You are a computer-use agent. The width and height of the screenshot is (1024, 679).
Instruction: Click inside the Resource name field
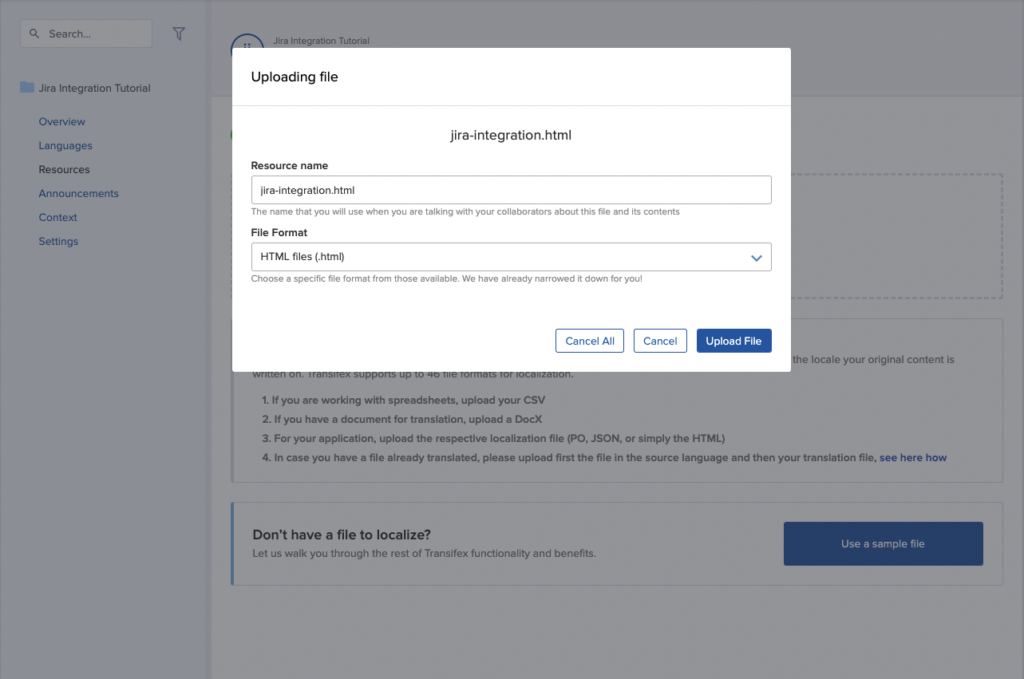(511, 189)
